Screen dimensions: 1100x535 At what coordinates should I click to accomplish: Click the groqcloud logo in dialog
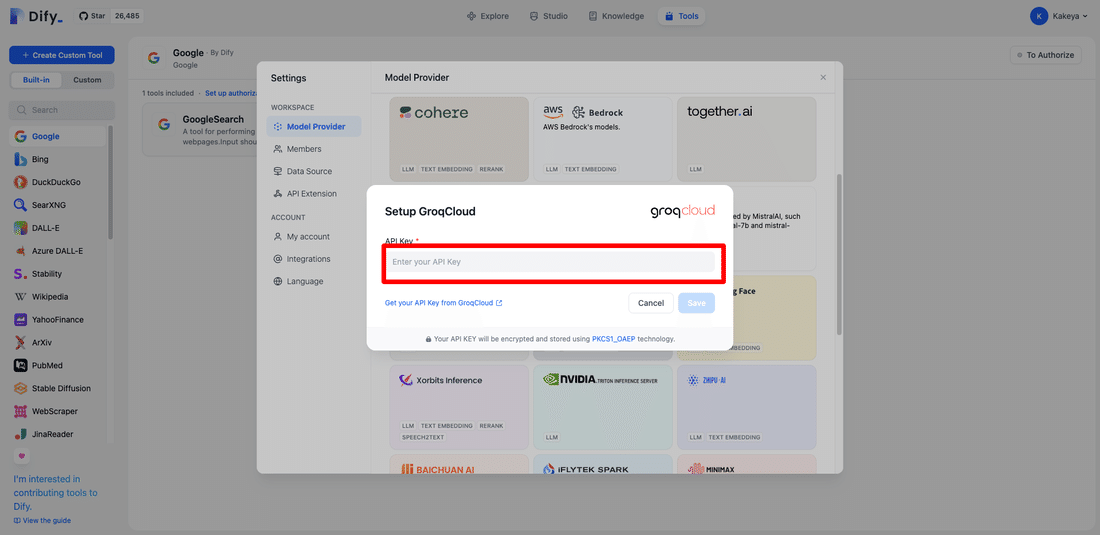point(683,211)
